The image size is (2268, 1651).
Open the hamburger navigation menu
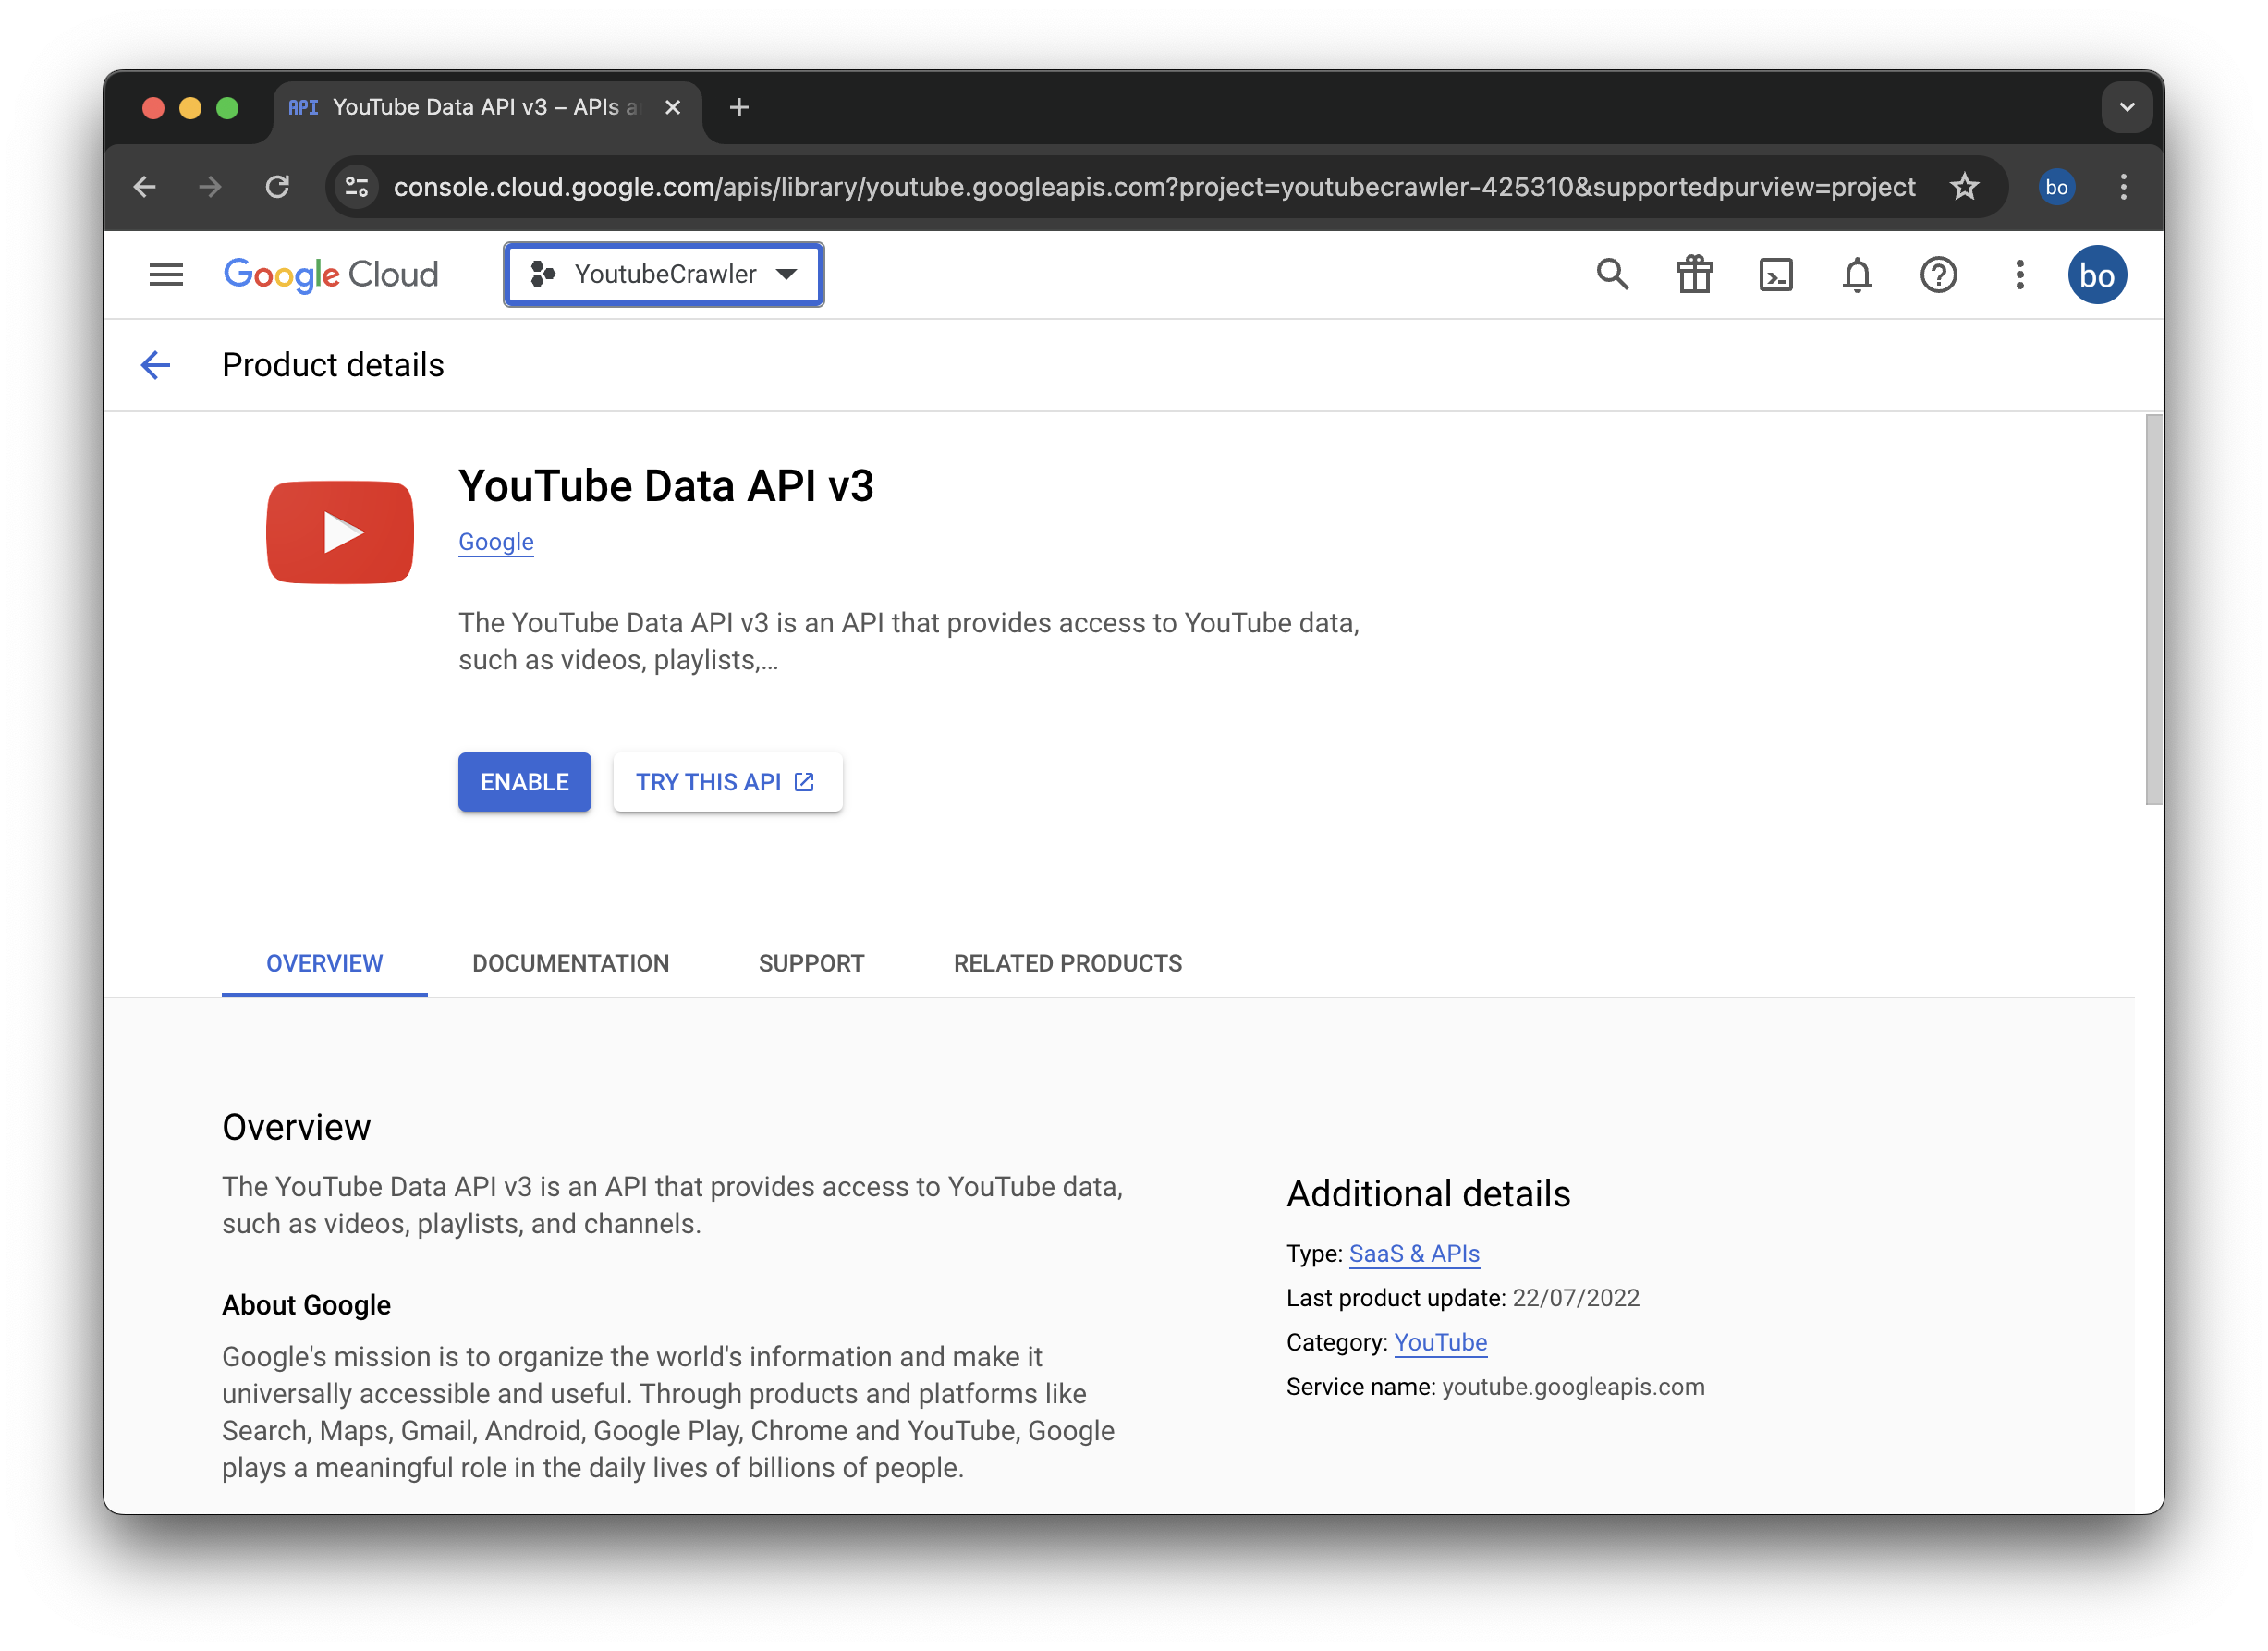(x=166, y=275)
